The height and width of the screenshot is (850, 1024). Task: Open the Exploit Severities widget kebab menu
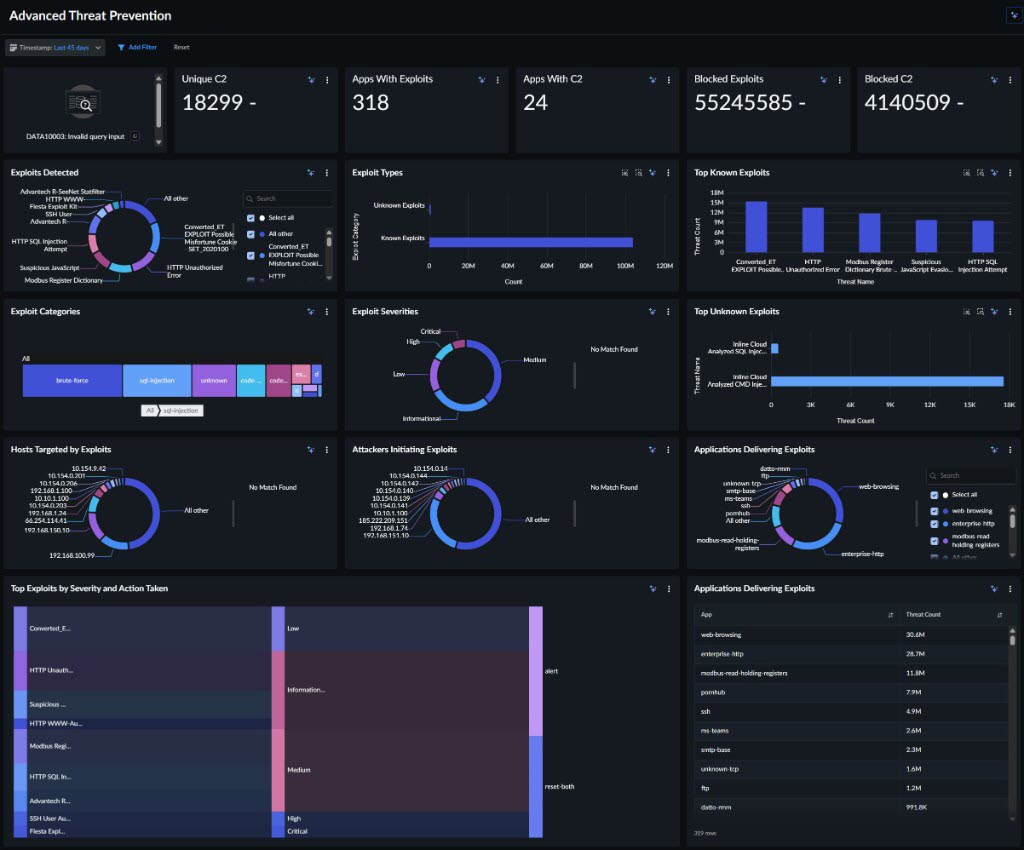pos(668,311)
